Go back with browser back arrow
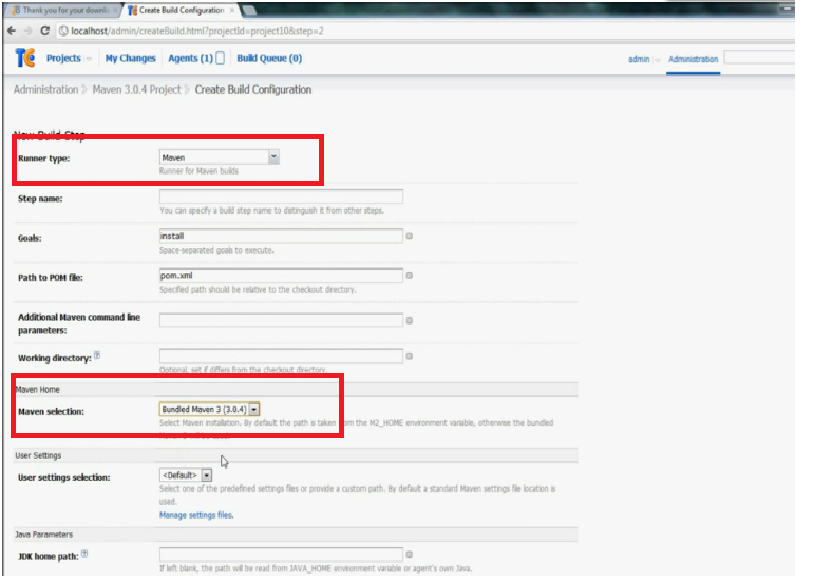 click(x=11, y=31)
